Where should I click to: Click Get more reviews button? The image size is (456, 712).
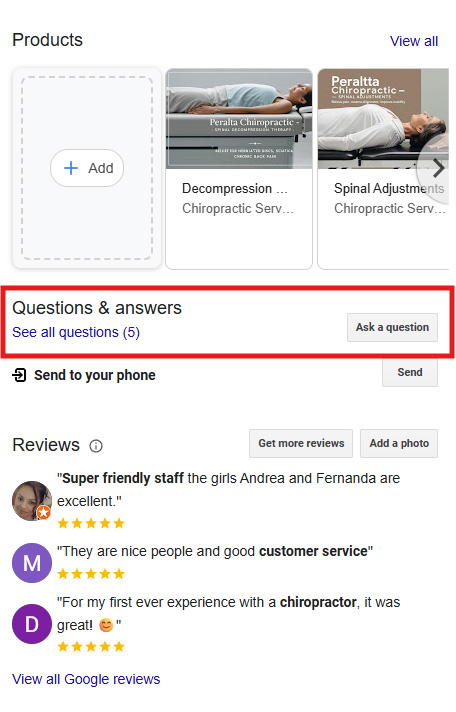[301, 443]
